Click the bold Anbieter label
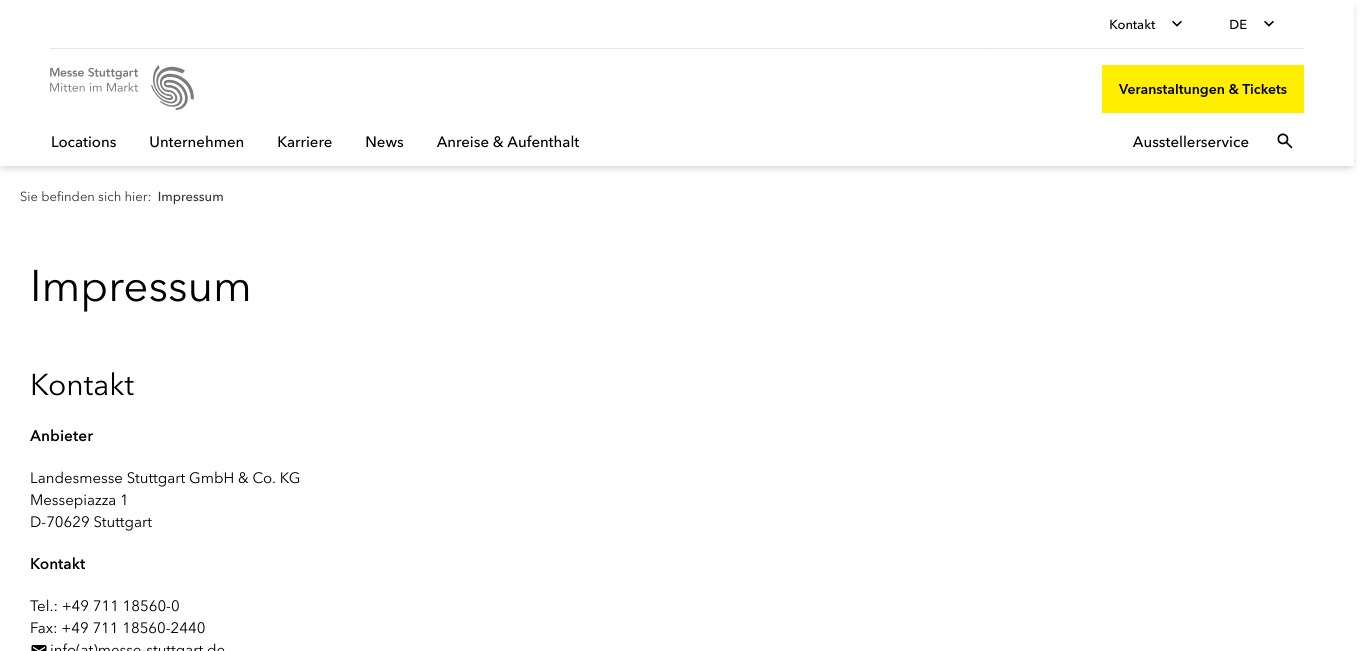 tap(62, 436)
